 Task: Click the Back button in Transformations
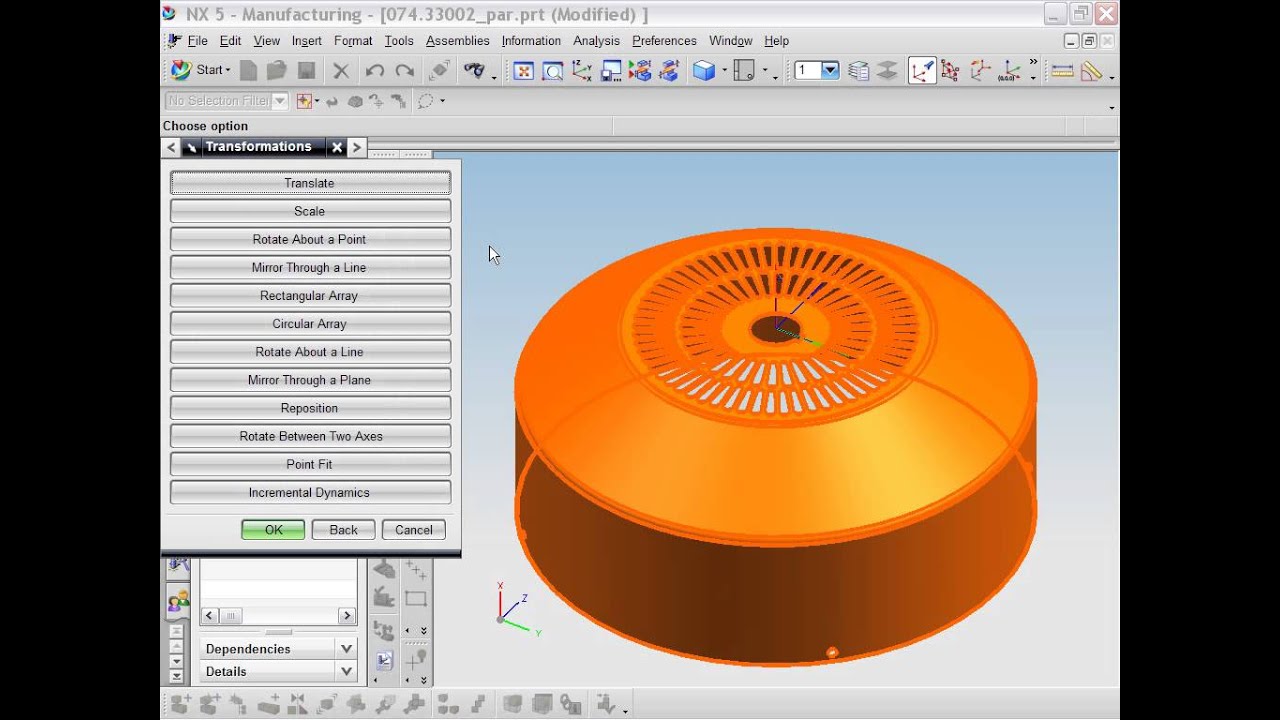click(x=343, y=530)
